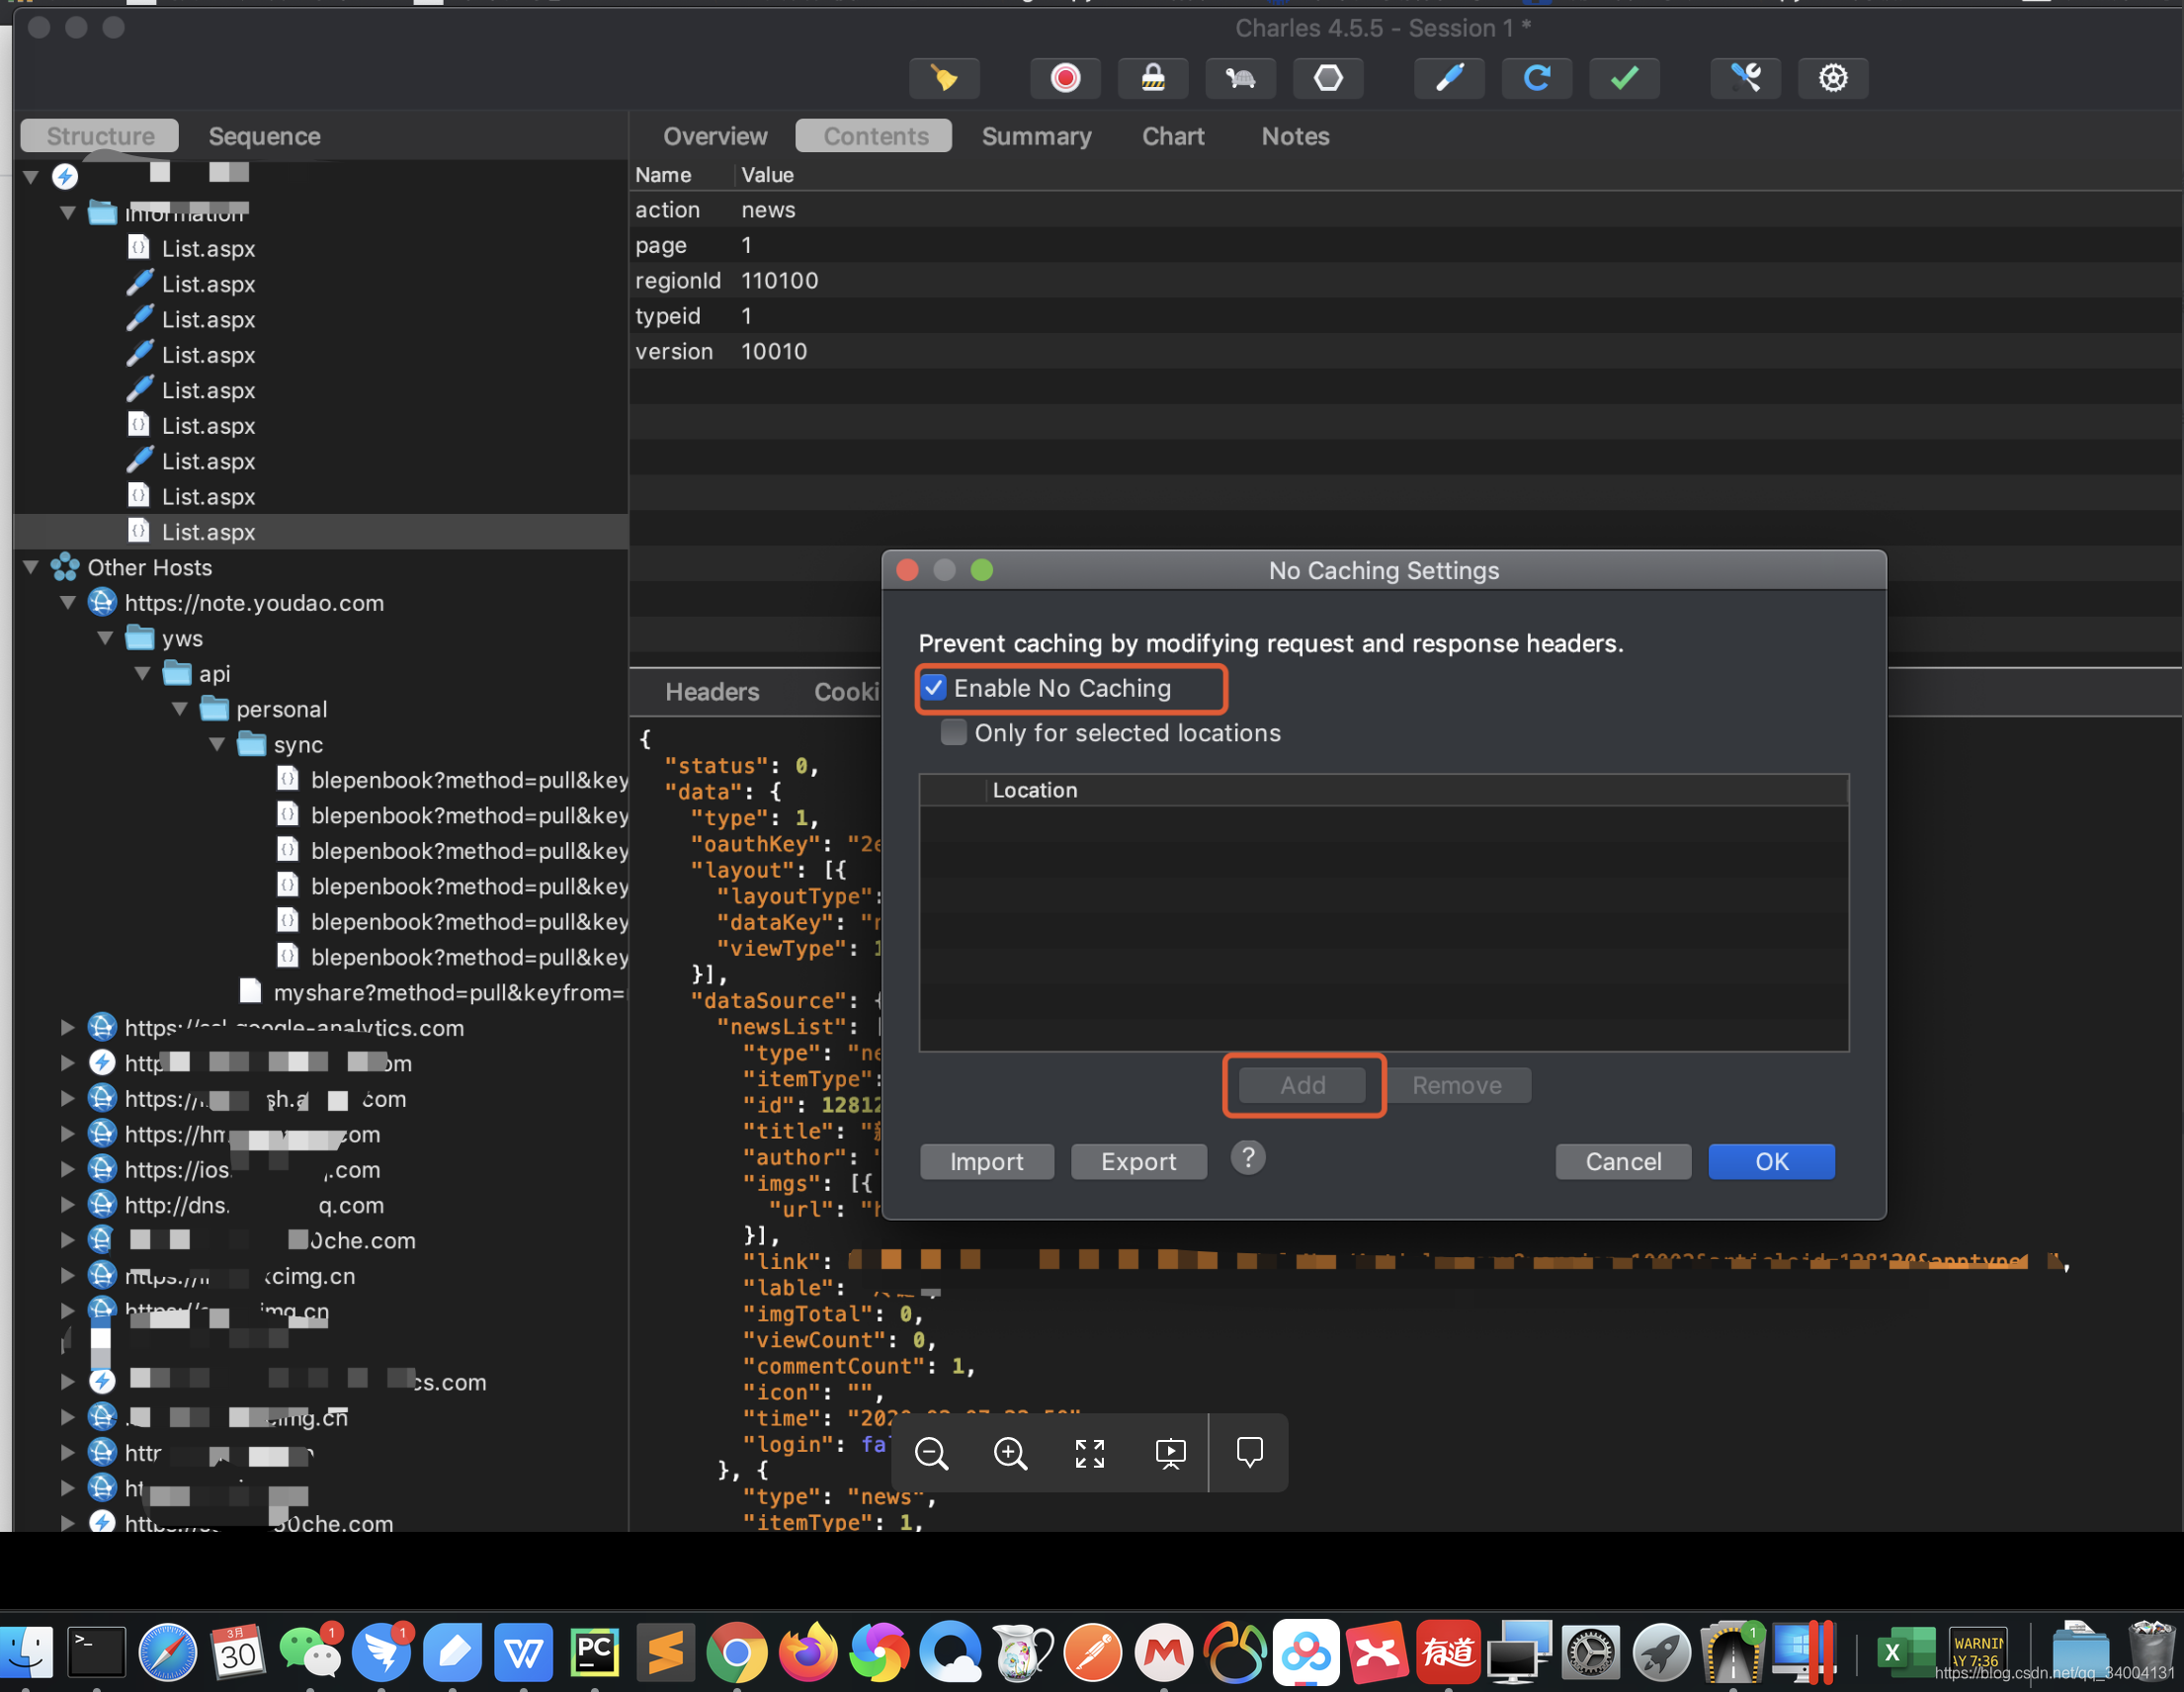
Task: Click the Add button in No Caching Settings
Action: click(1302, 1083)
